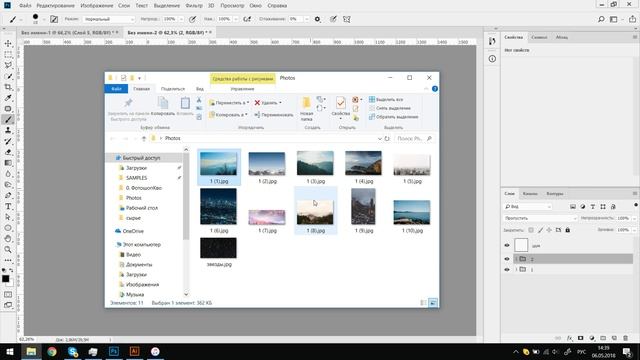This screenshot has height=360, width=640.
Task: Filter layers by adjustment layers icon
Action: point(583,207)
